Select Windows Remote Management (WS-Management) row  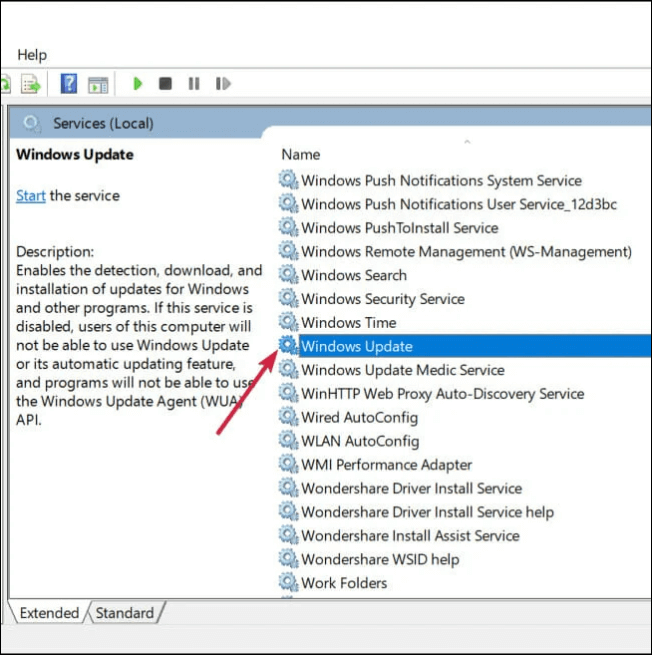pyautogui.click(x=466, y=251)
